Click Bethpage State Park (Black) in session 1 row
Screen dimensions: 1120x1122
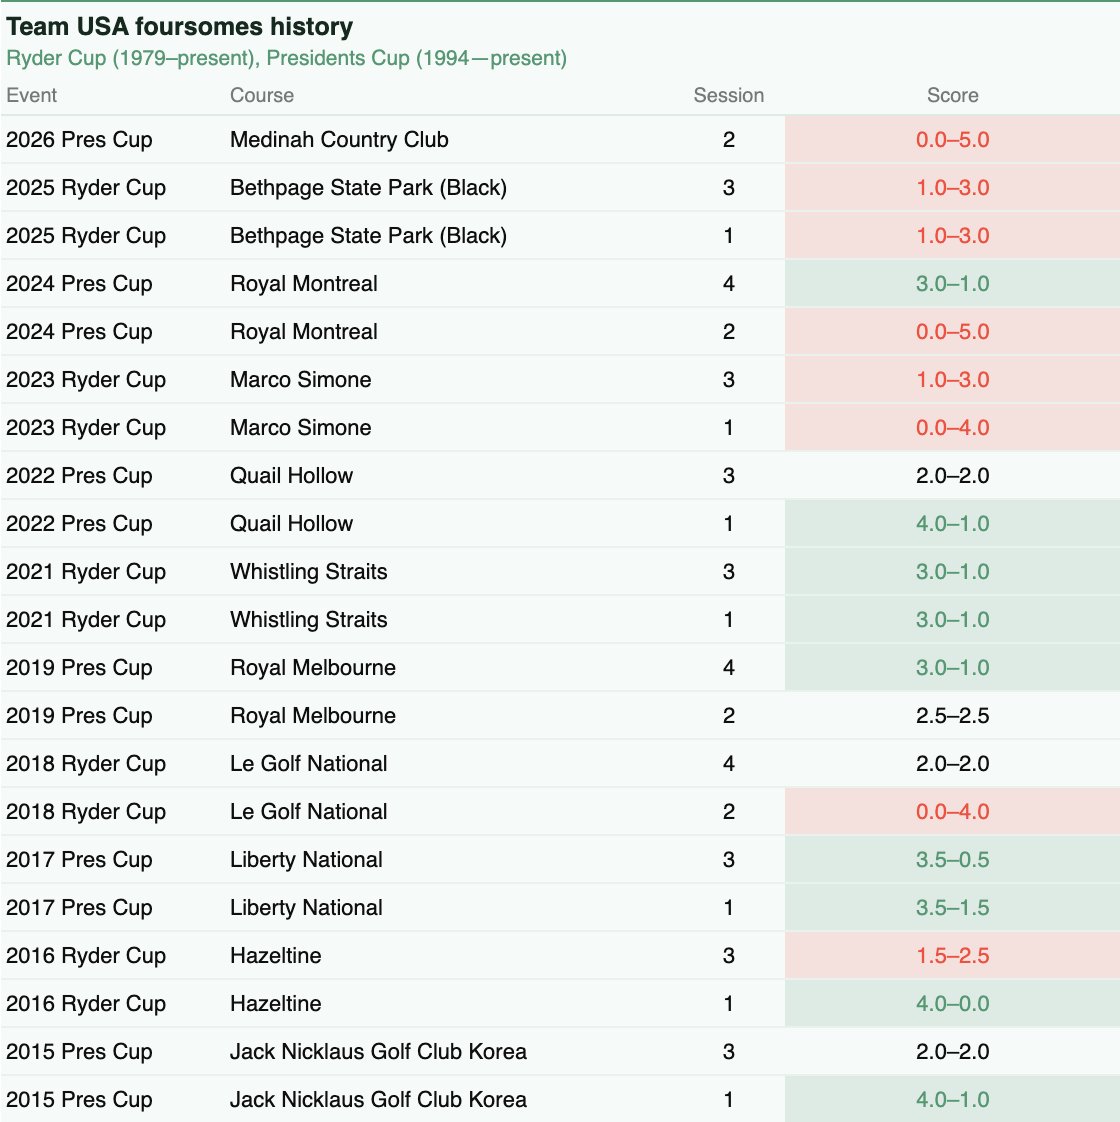tap(369, 235)
